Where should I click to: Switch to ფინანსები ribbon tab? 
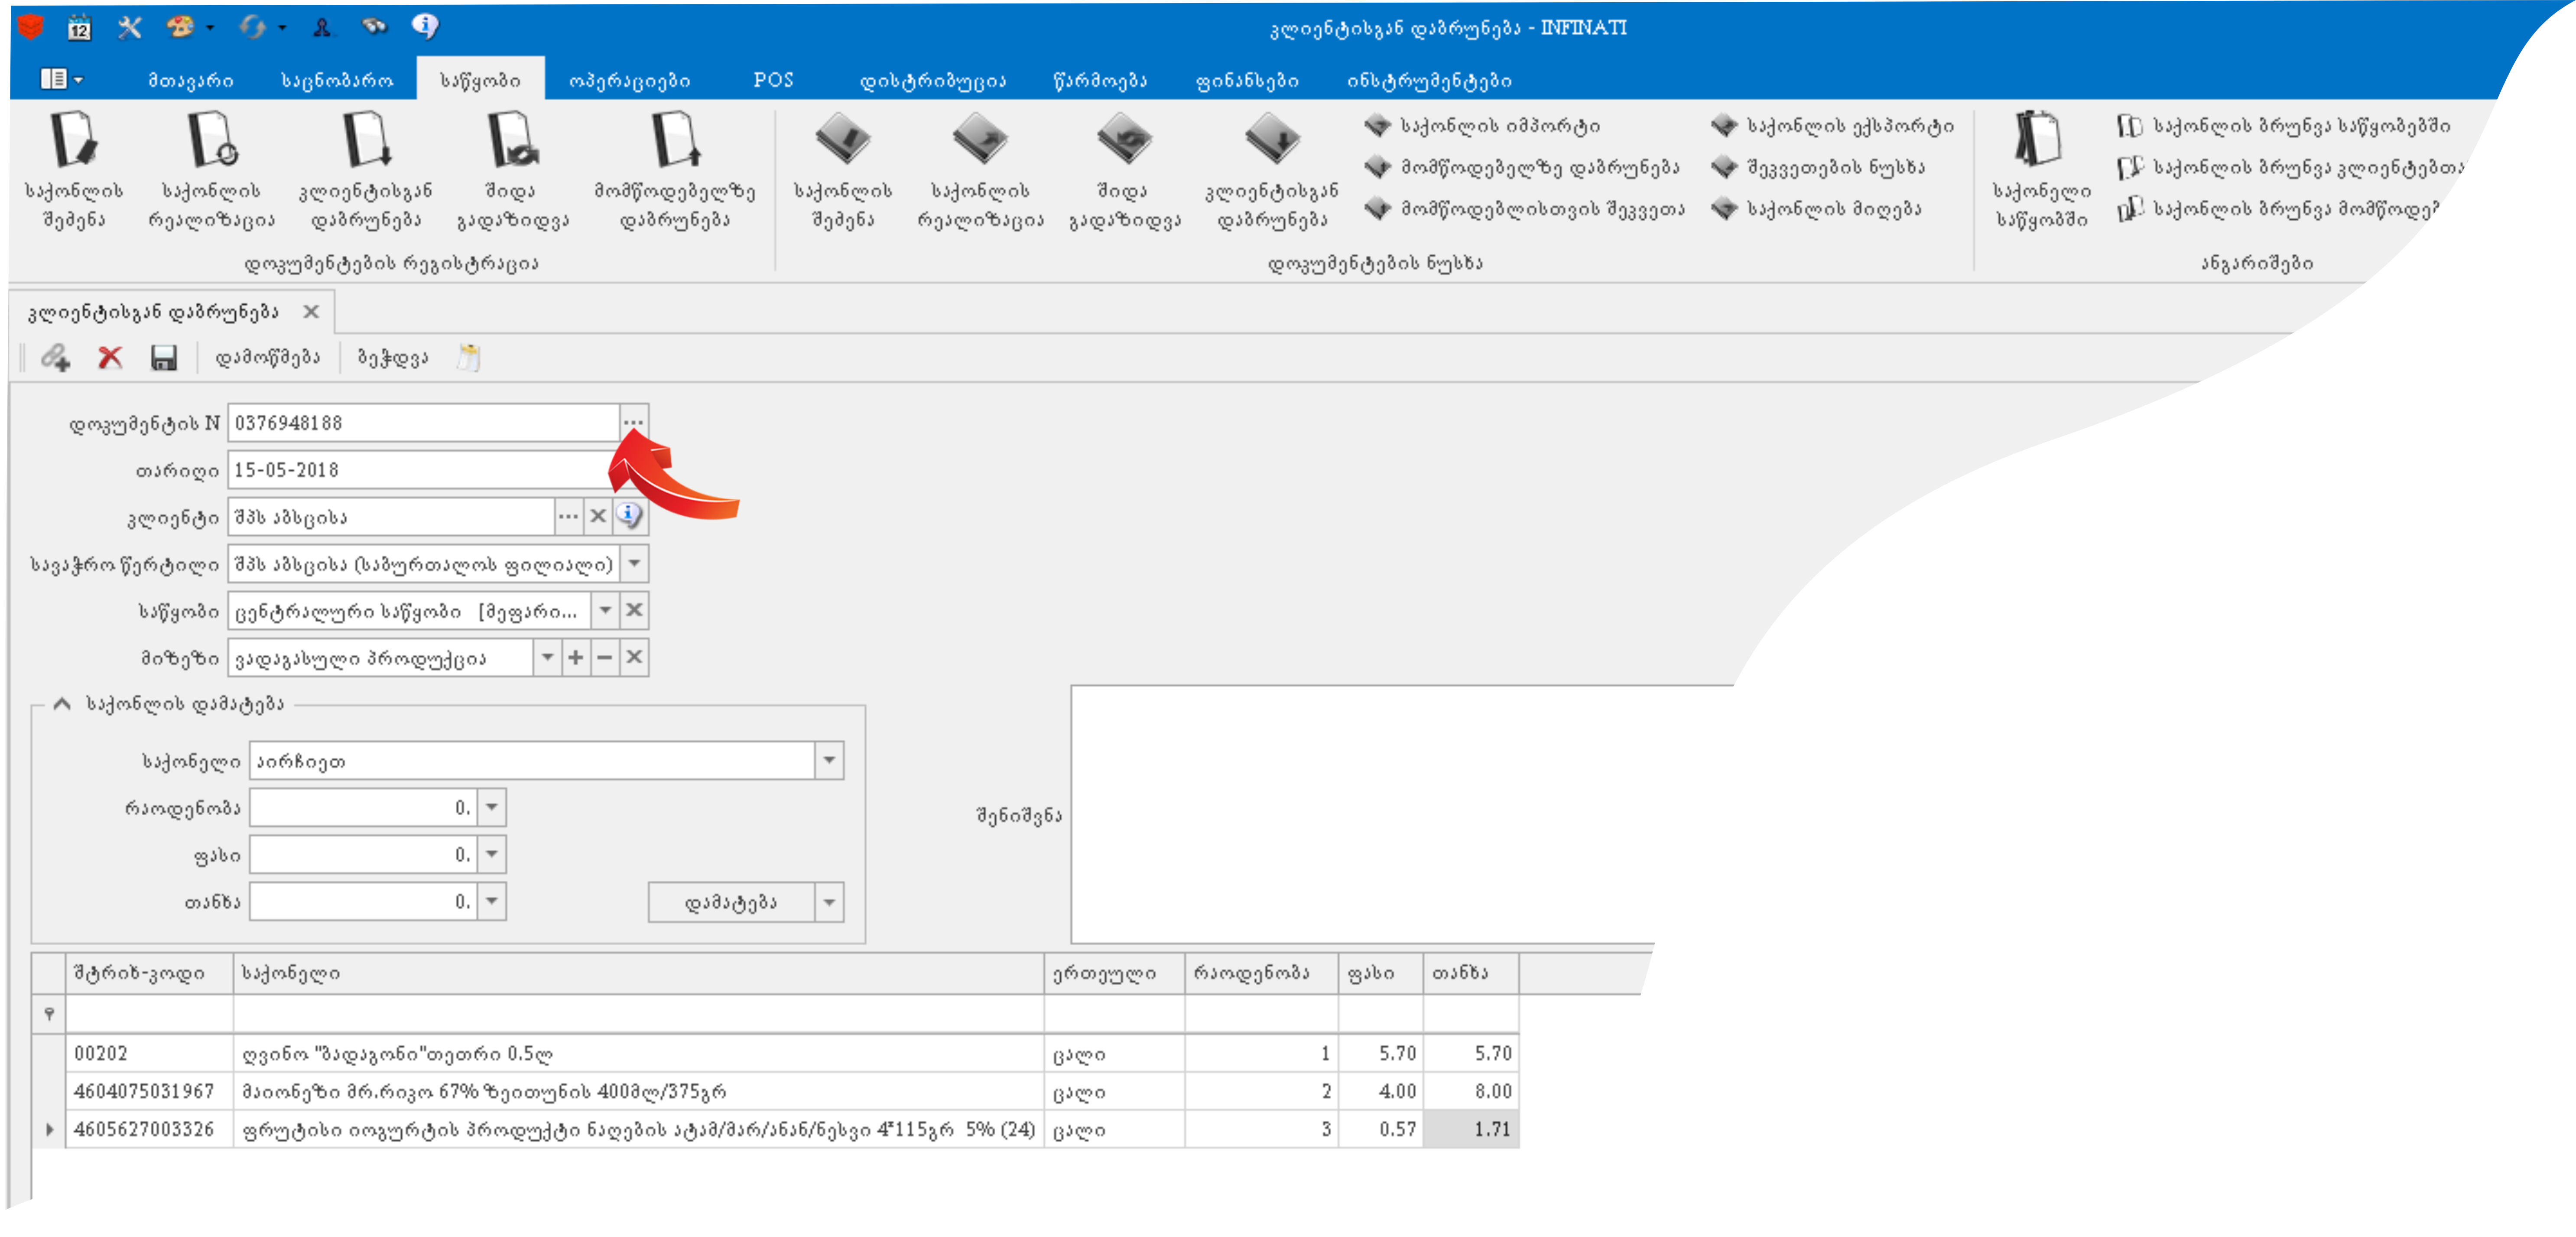click(1247, 80)
